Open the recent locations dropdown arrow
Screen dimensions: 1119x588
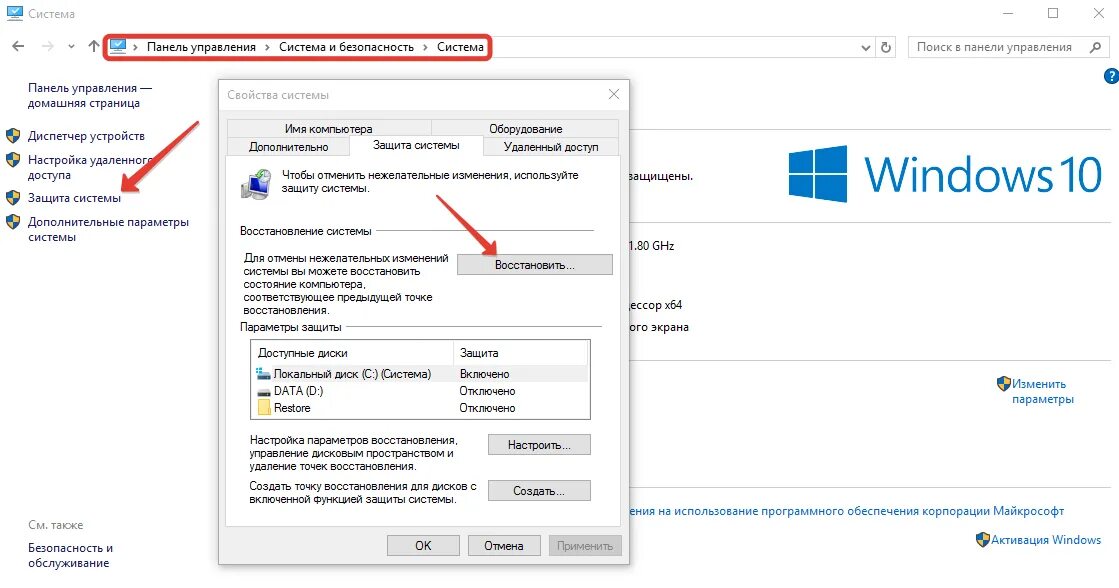pyautogui.click(x=71, y=47)
